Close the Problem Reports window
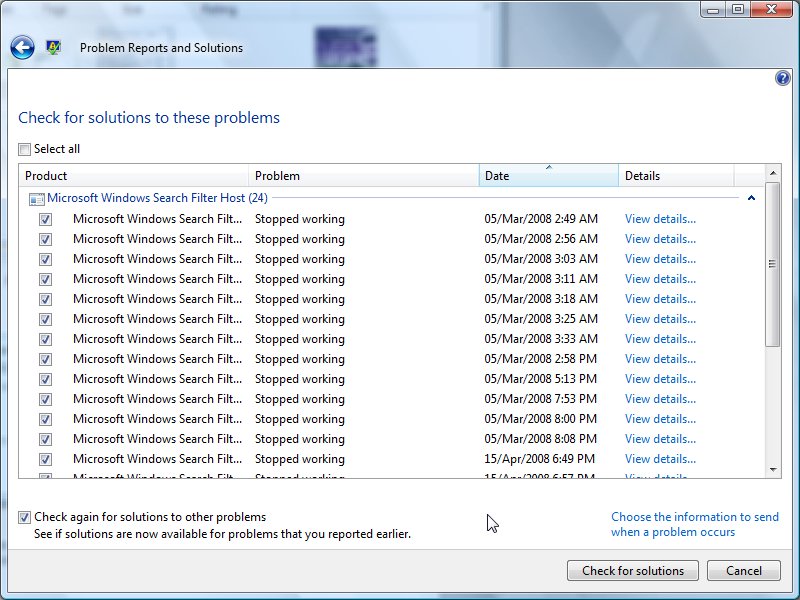The image size is (800, 600). (x=771, y=10)
